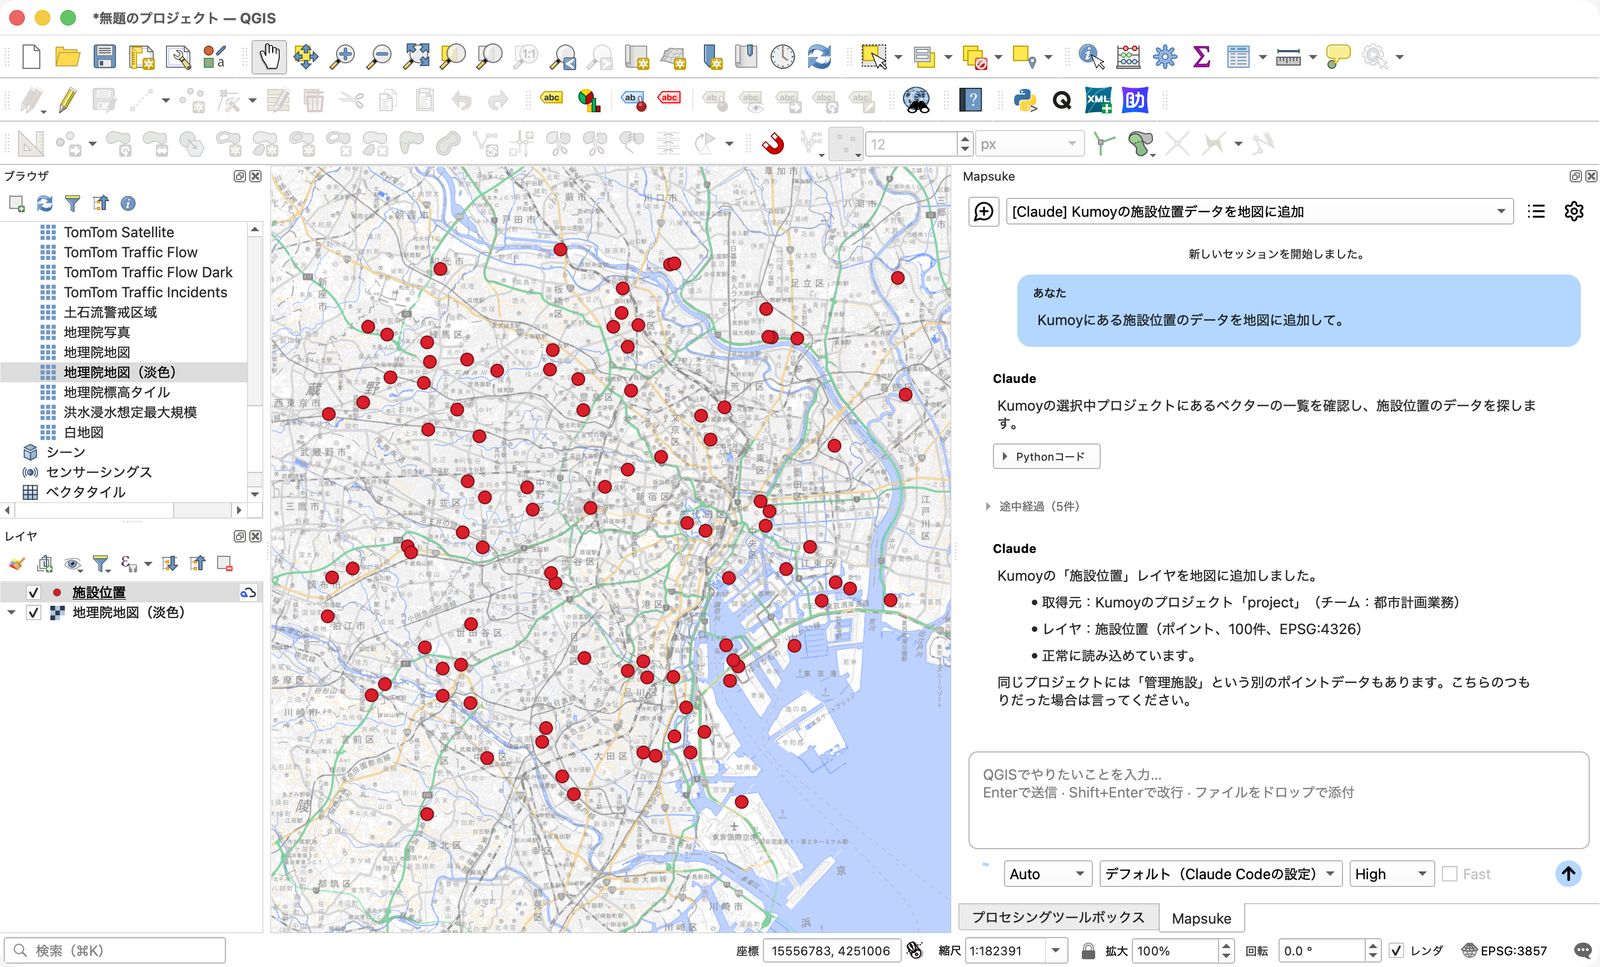The height and width of the screenshot is (967, 1600).
Task: Toggle the snapping magnet icon
Action: [x=773, y=144]
